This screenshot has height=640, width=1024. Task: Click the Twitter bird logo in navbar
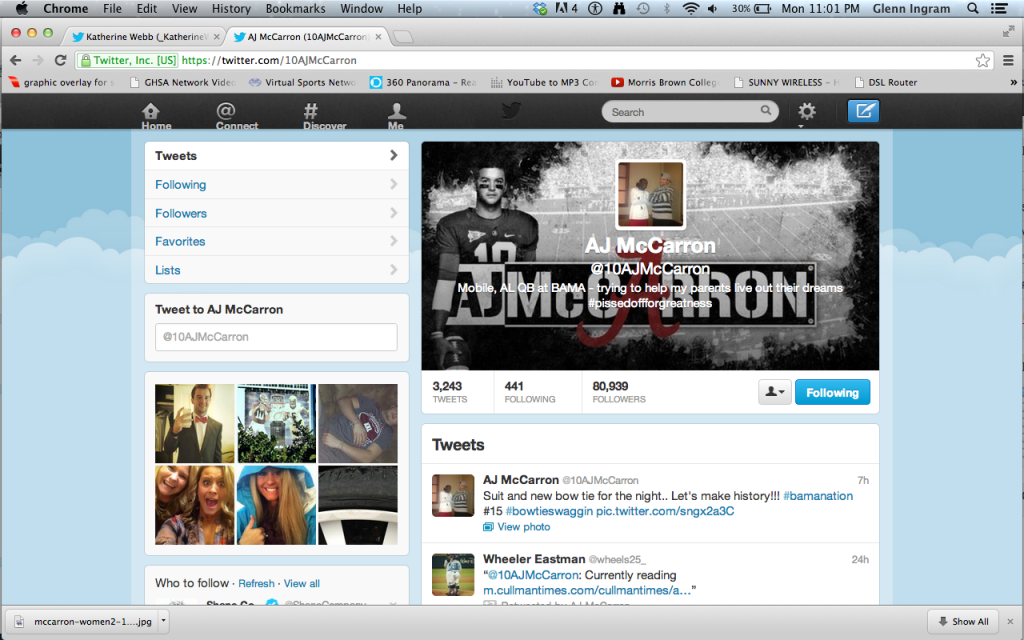tap(511, 111)
